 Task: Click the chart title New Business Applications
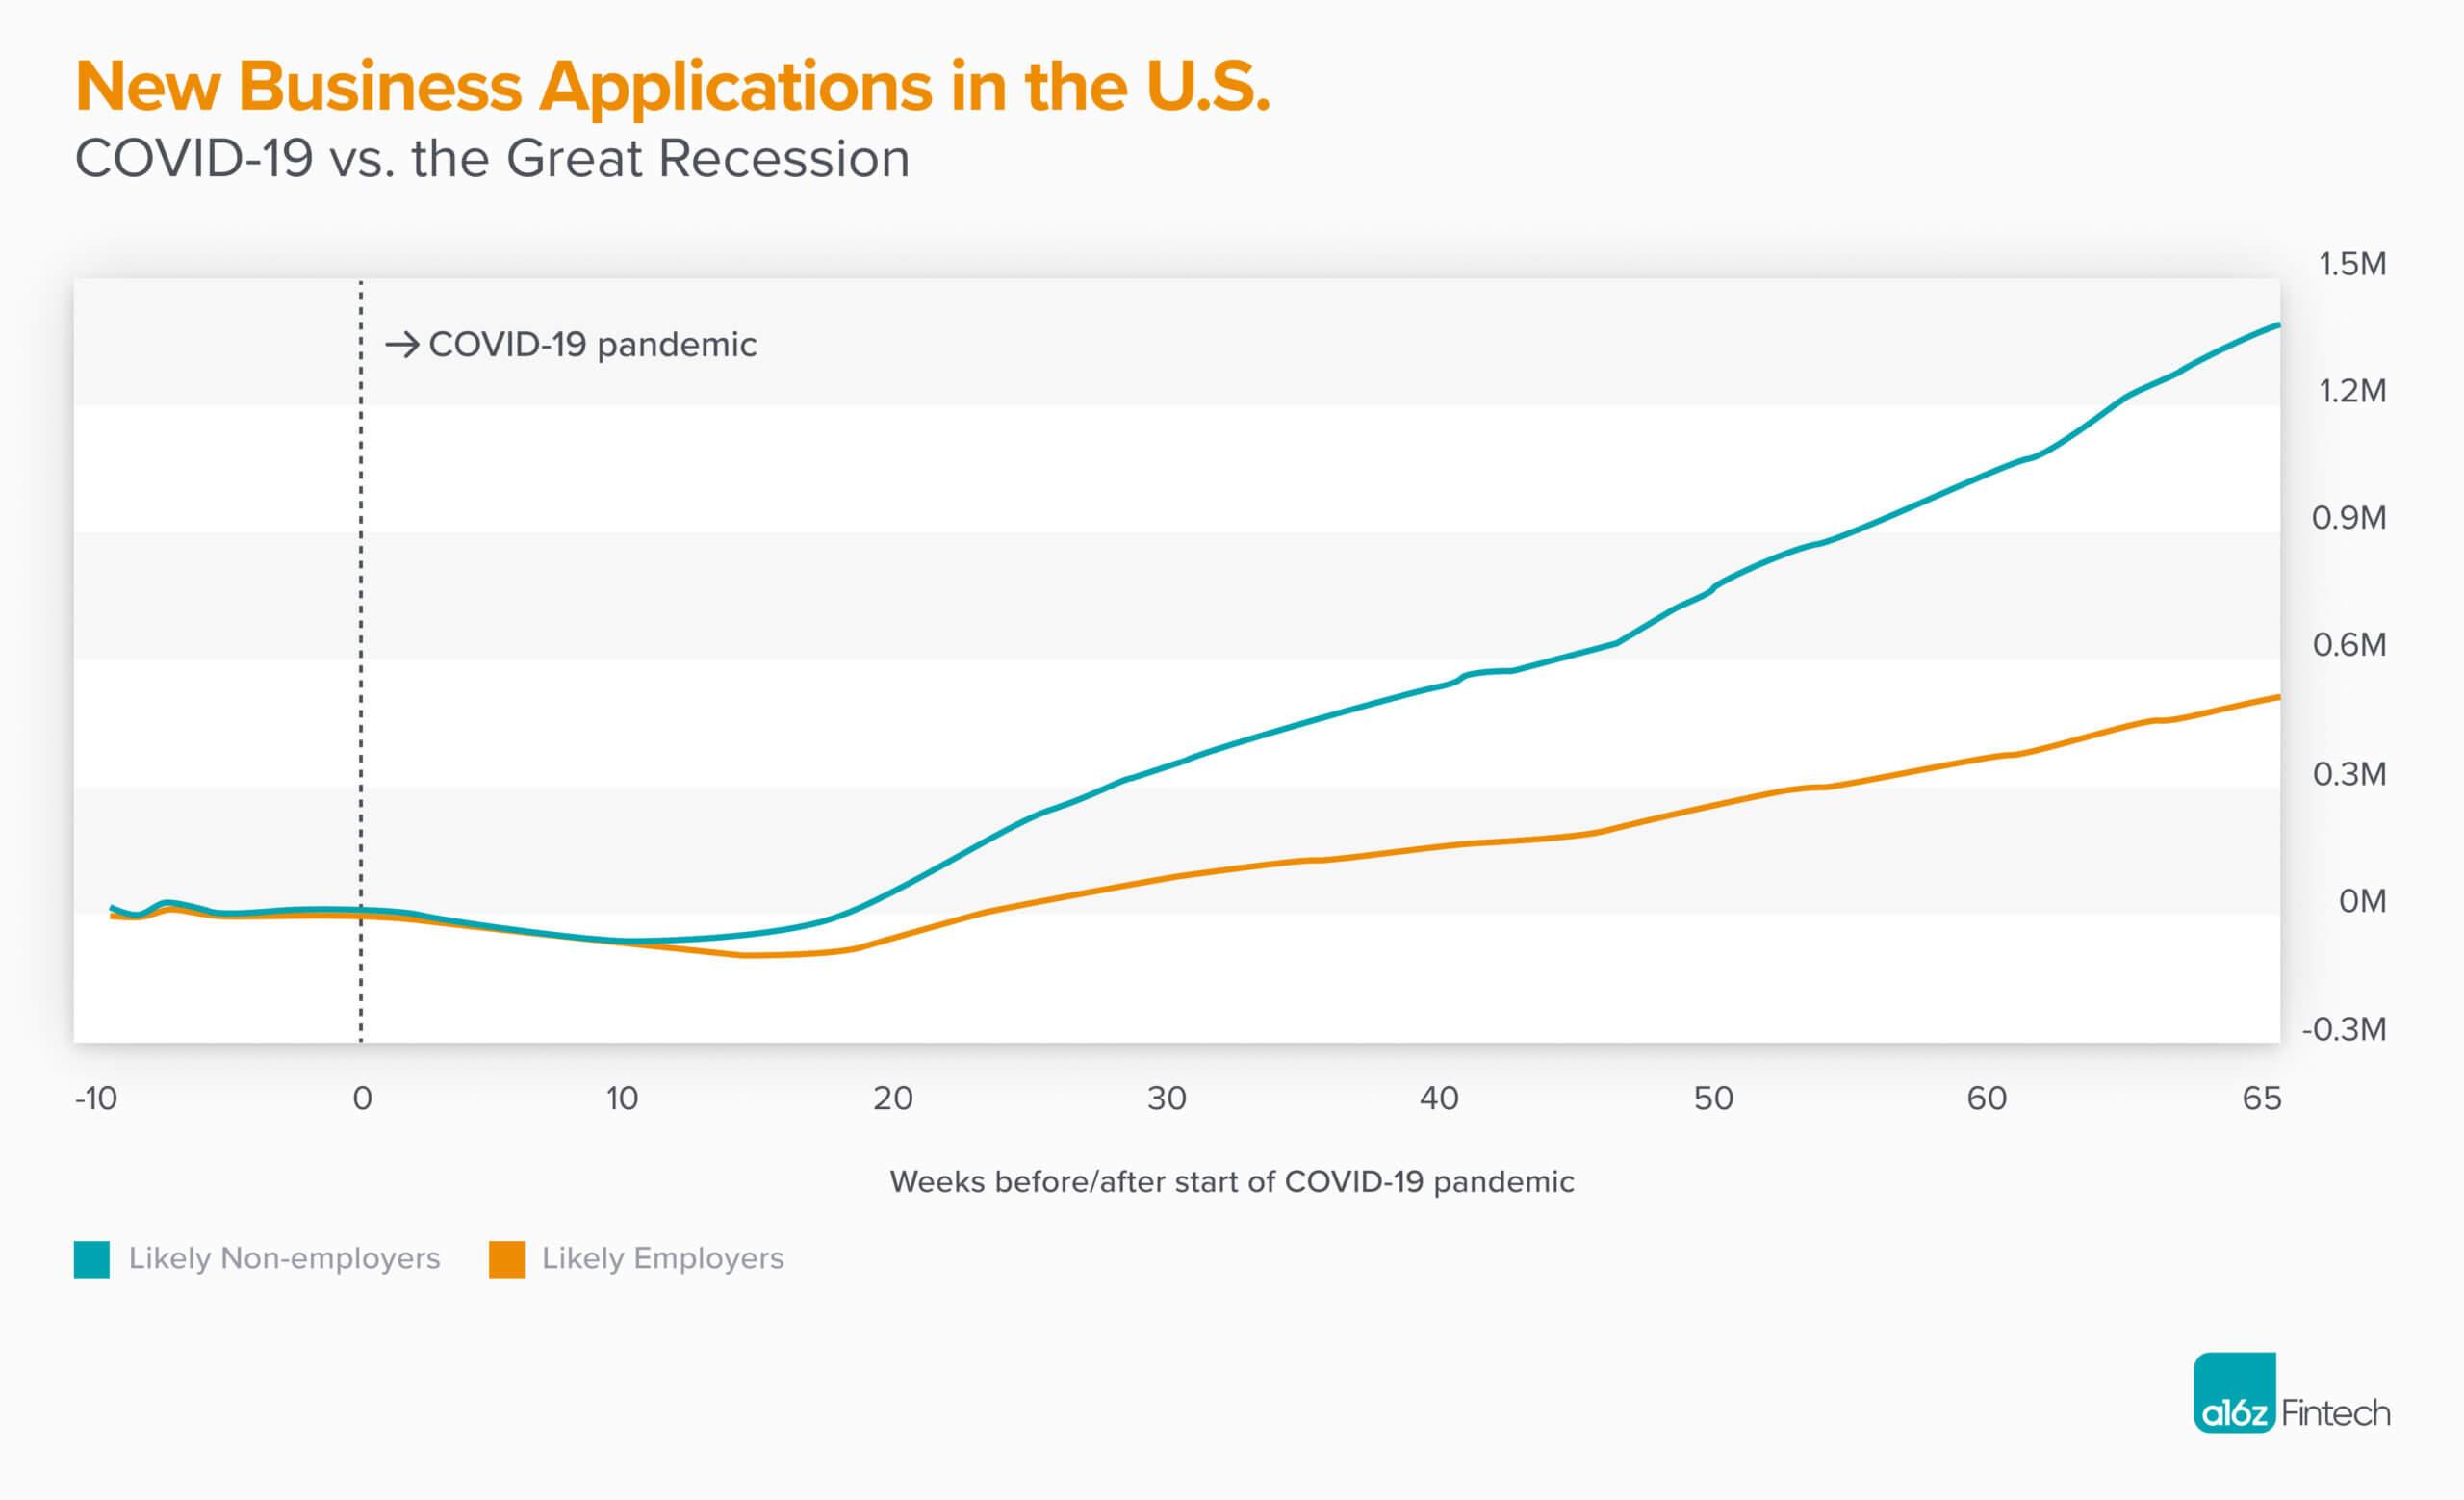672,86
